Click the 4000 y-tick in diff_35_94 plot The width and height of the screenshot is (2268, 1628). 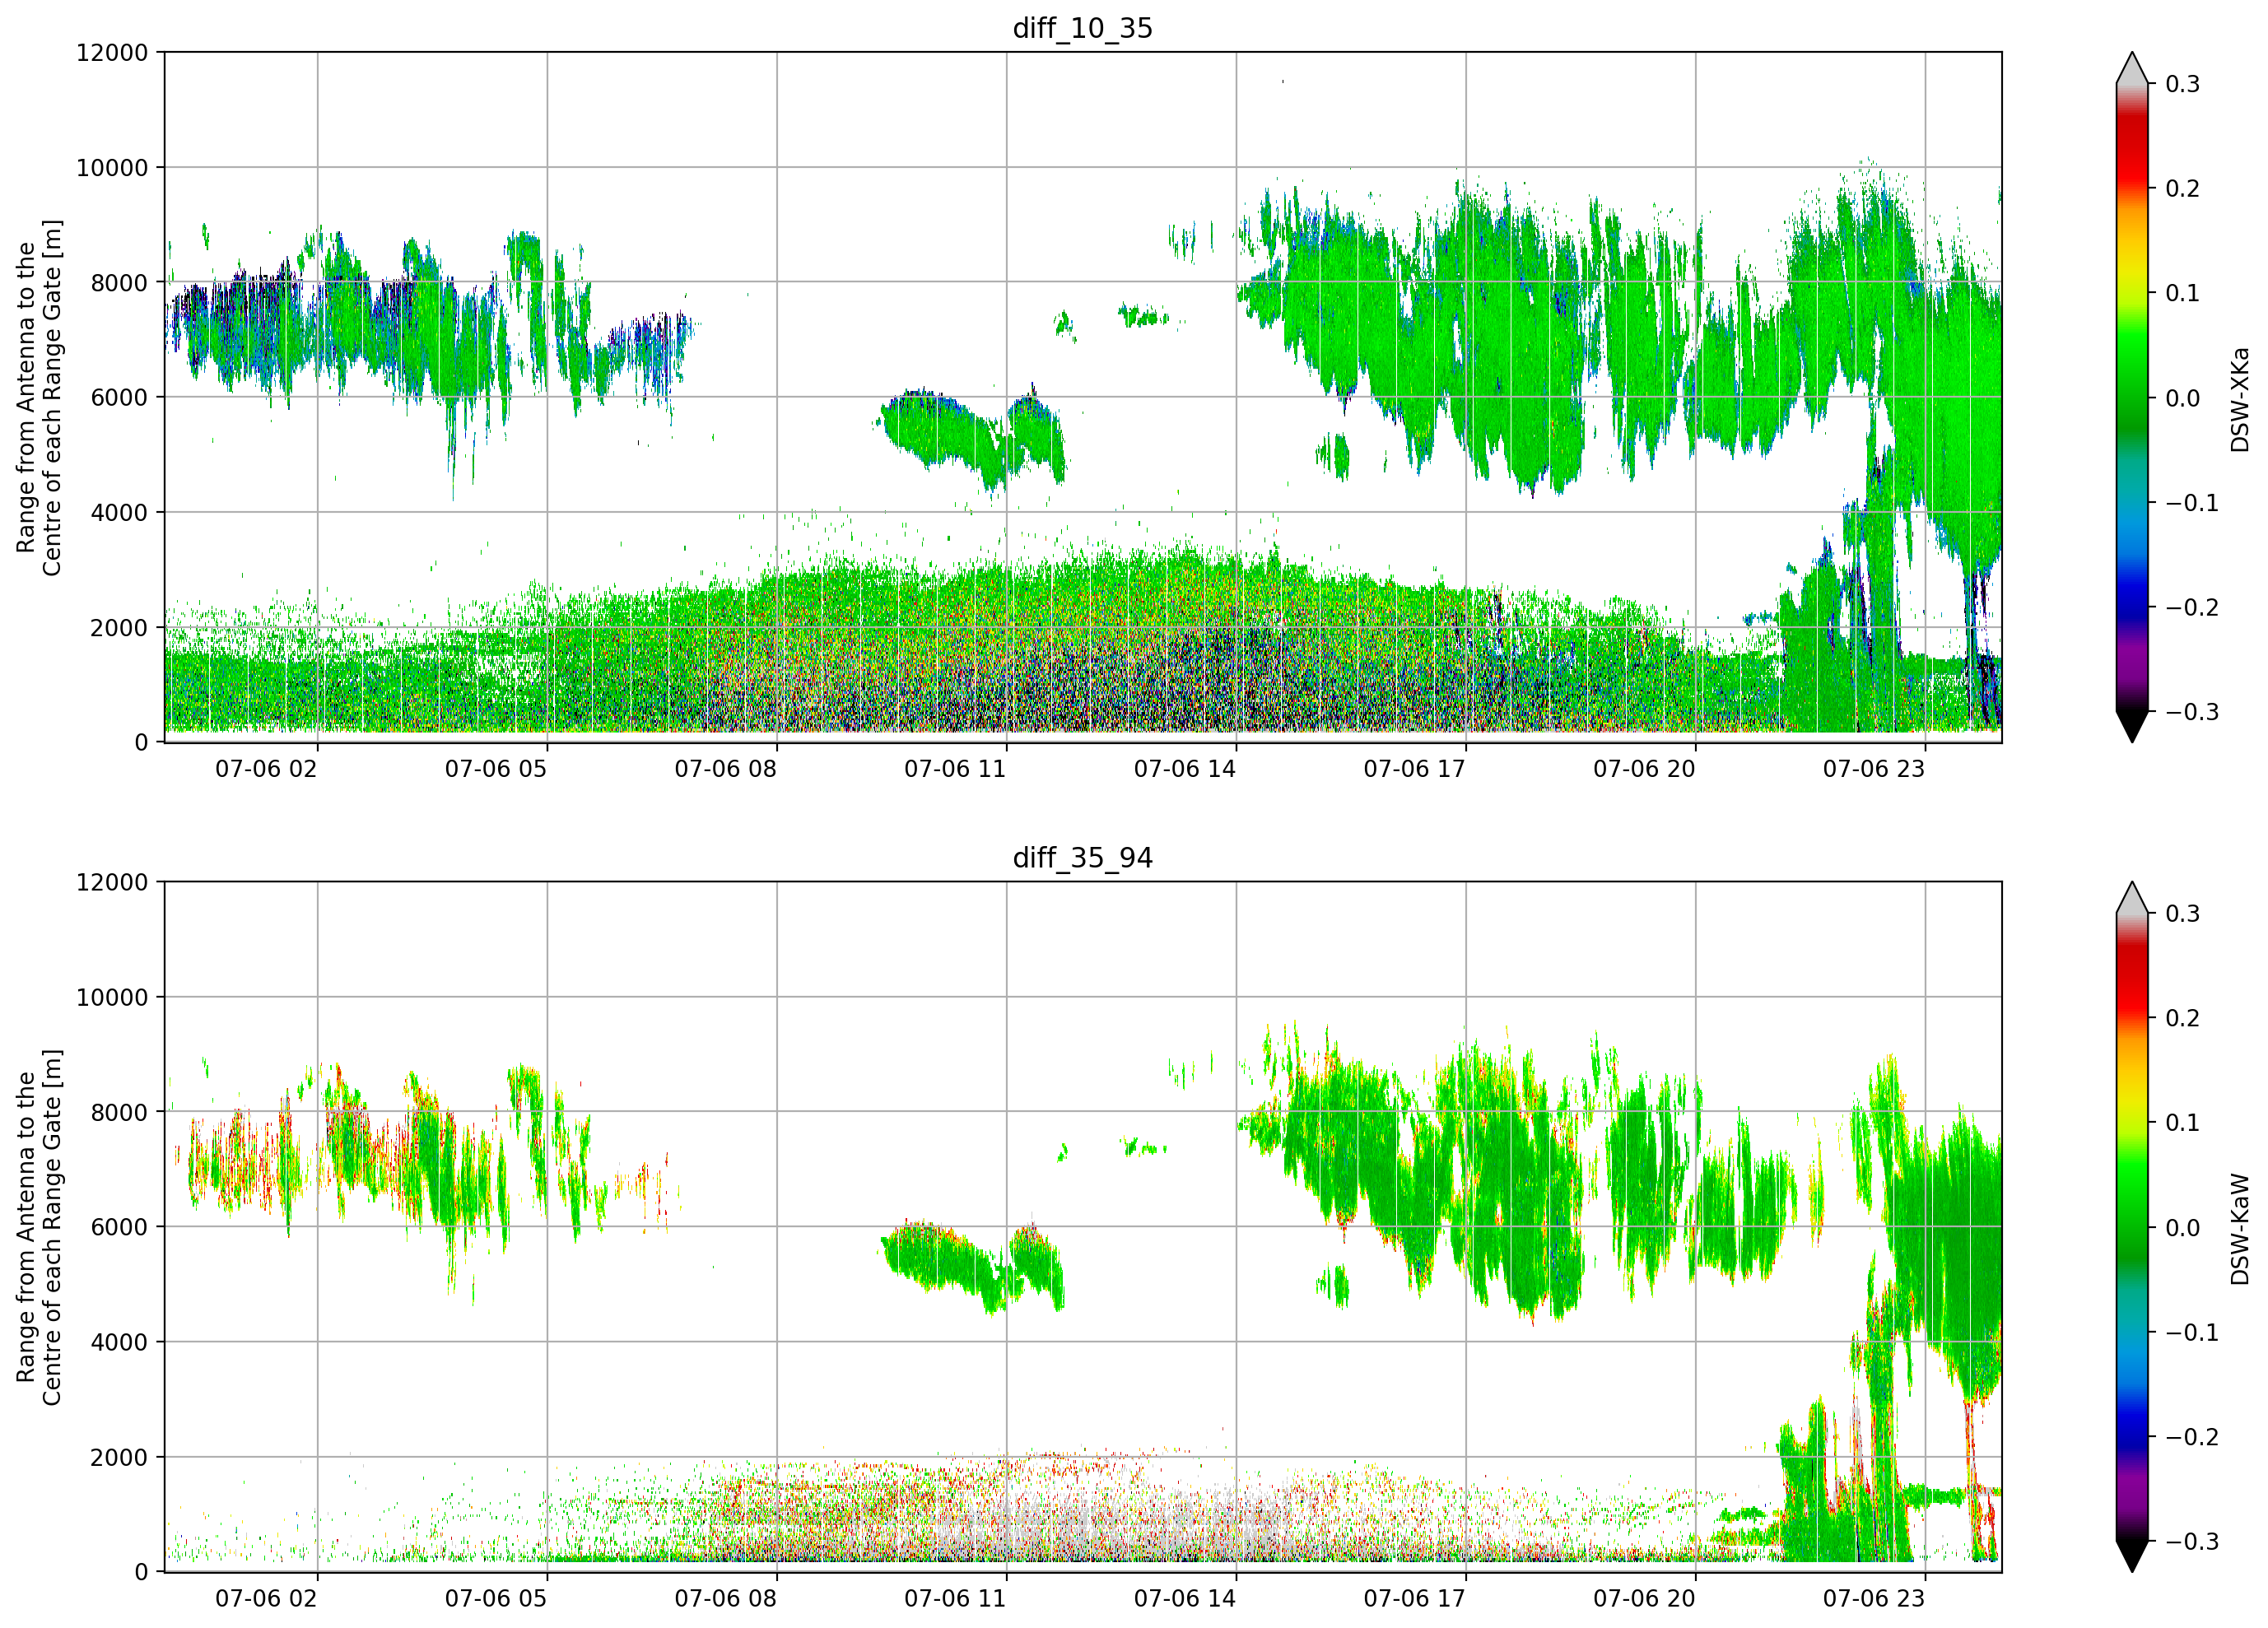(x=119, y=1342)
